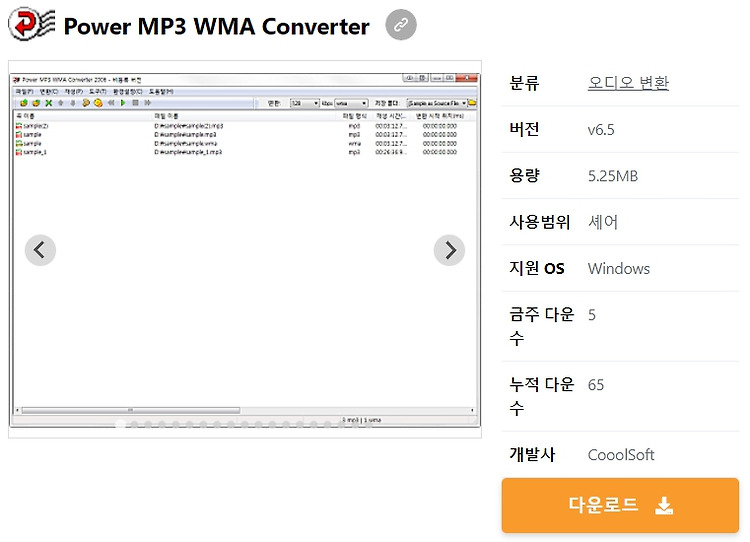Select the first white carousel indicator dot
Viewport: 750px width, 542px height.
pos(121,424)
